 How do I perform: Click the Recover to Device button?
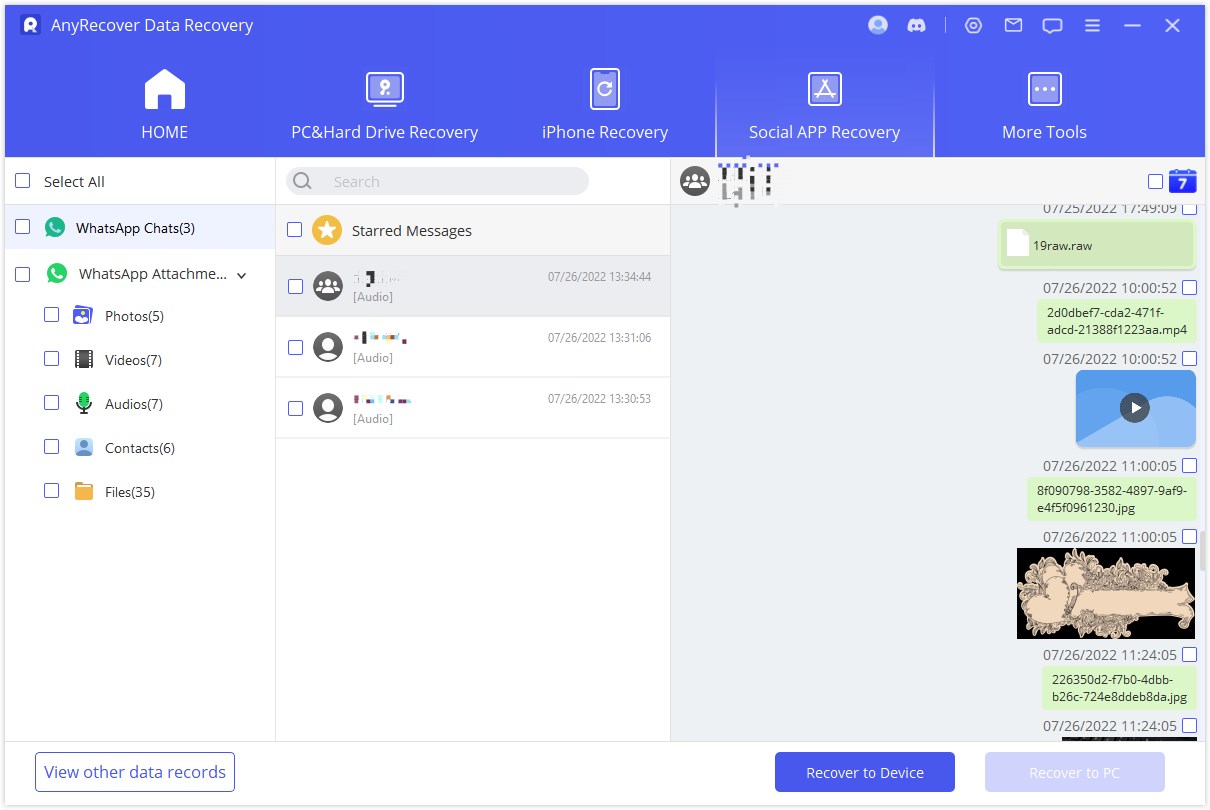pyautogui.click(x=864, y=772)
